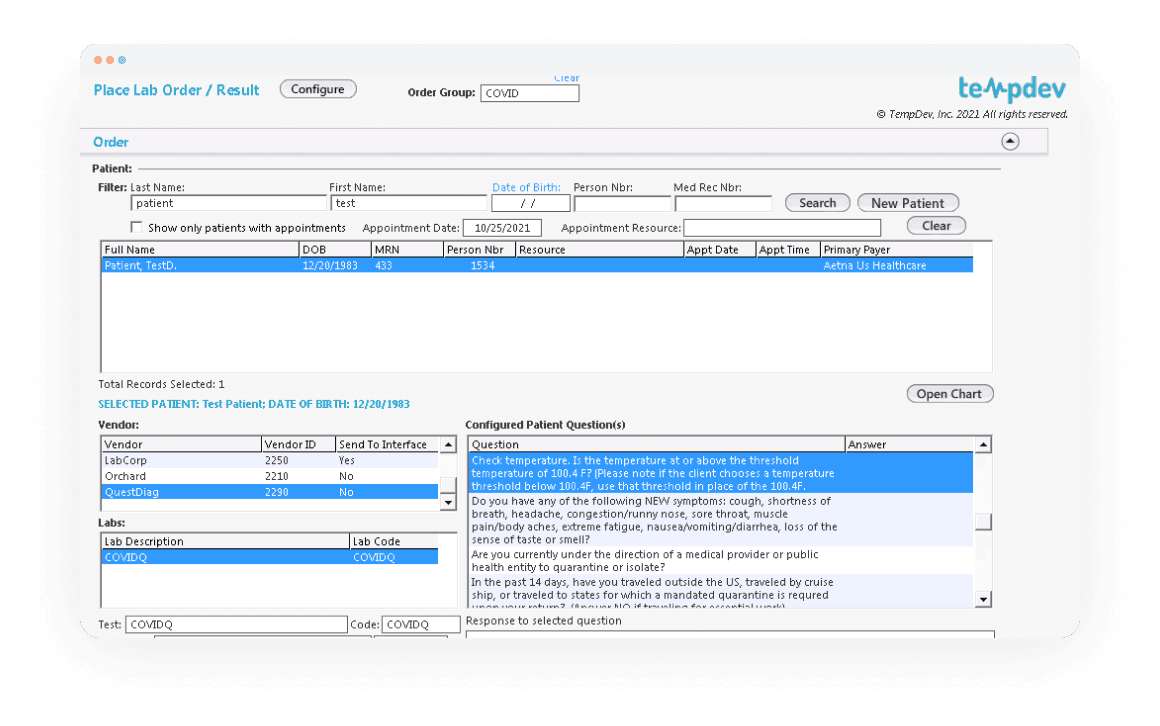Click the Clear link above Order Group
Image resolution: width=1160 pixels, height=726 pixels.
tap(566, 78)
